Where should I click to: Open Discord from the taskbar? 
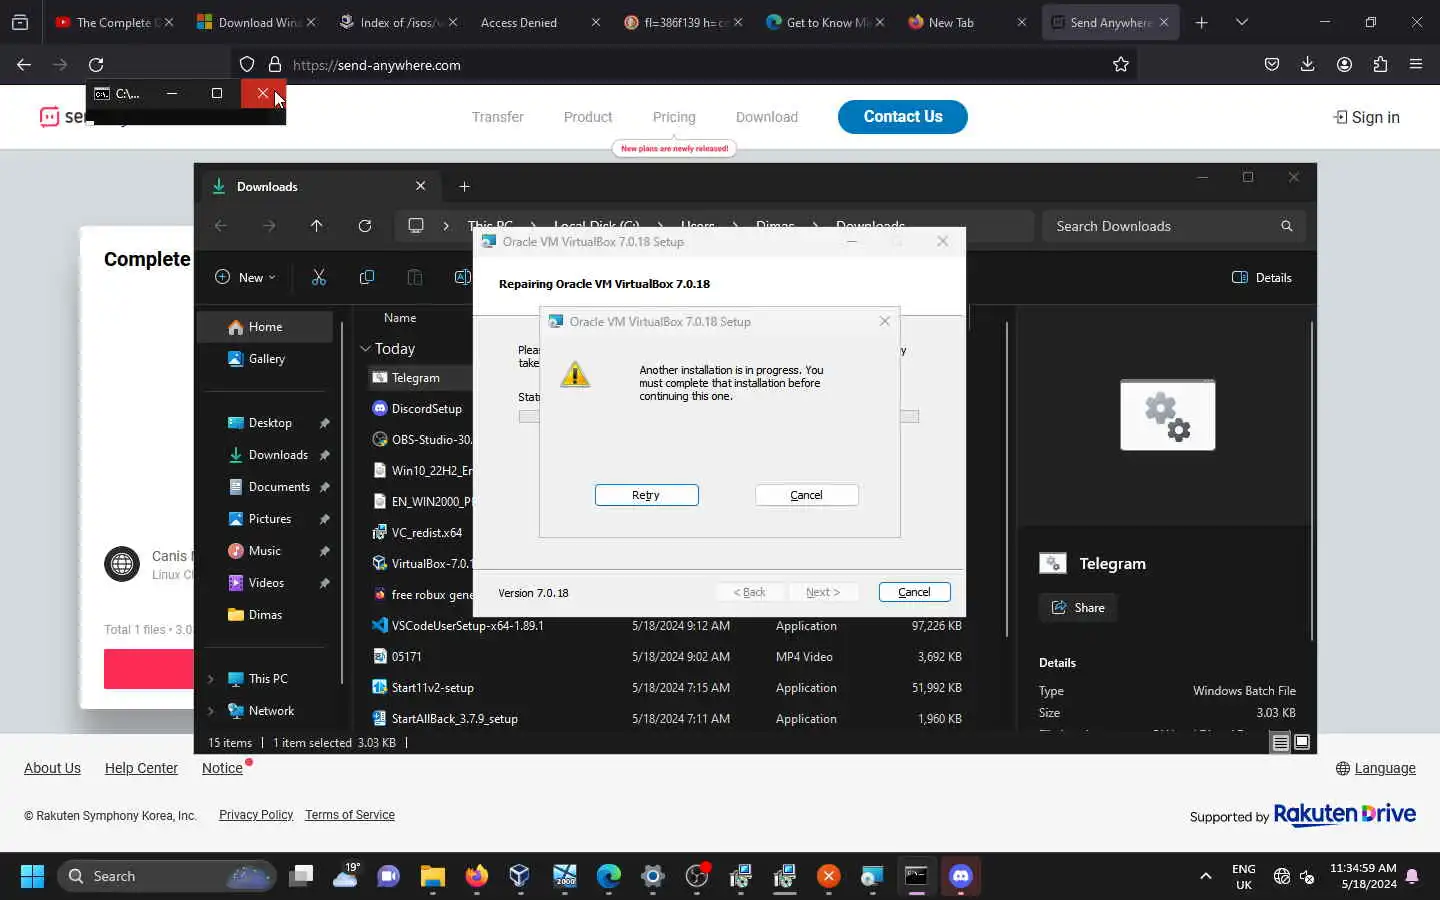[960, 876]
